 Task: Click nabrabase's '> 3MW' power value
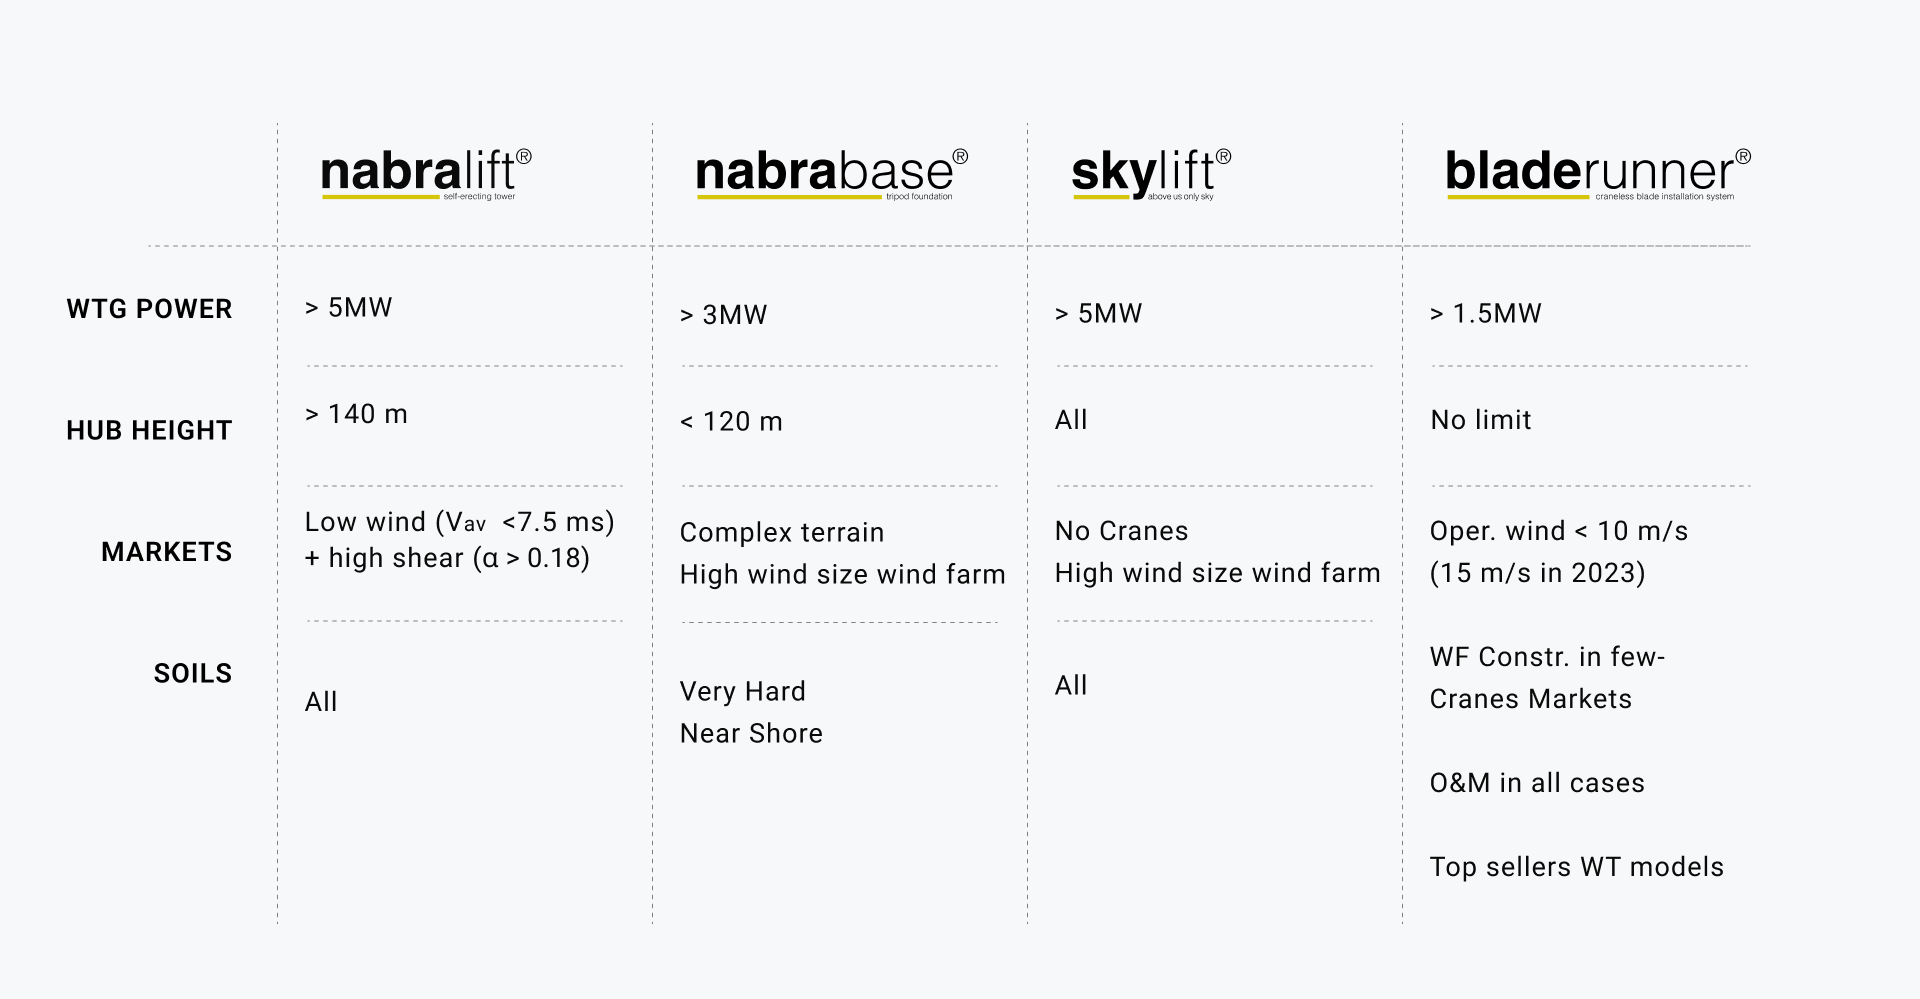723,315
